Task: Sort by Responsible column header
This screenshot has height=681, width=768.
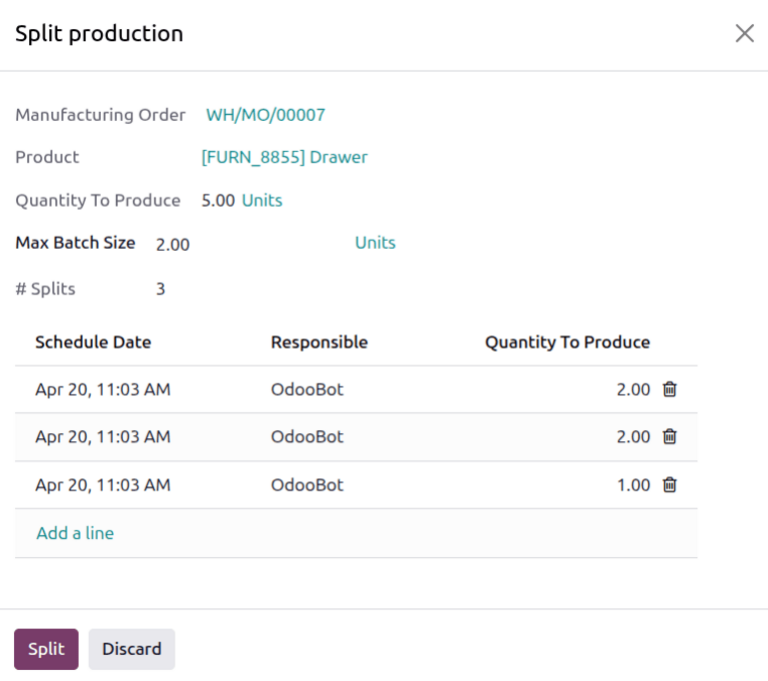Action: [x=319, y=342]
